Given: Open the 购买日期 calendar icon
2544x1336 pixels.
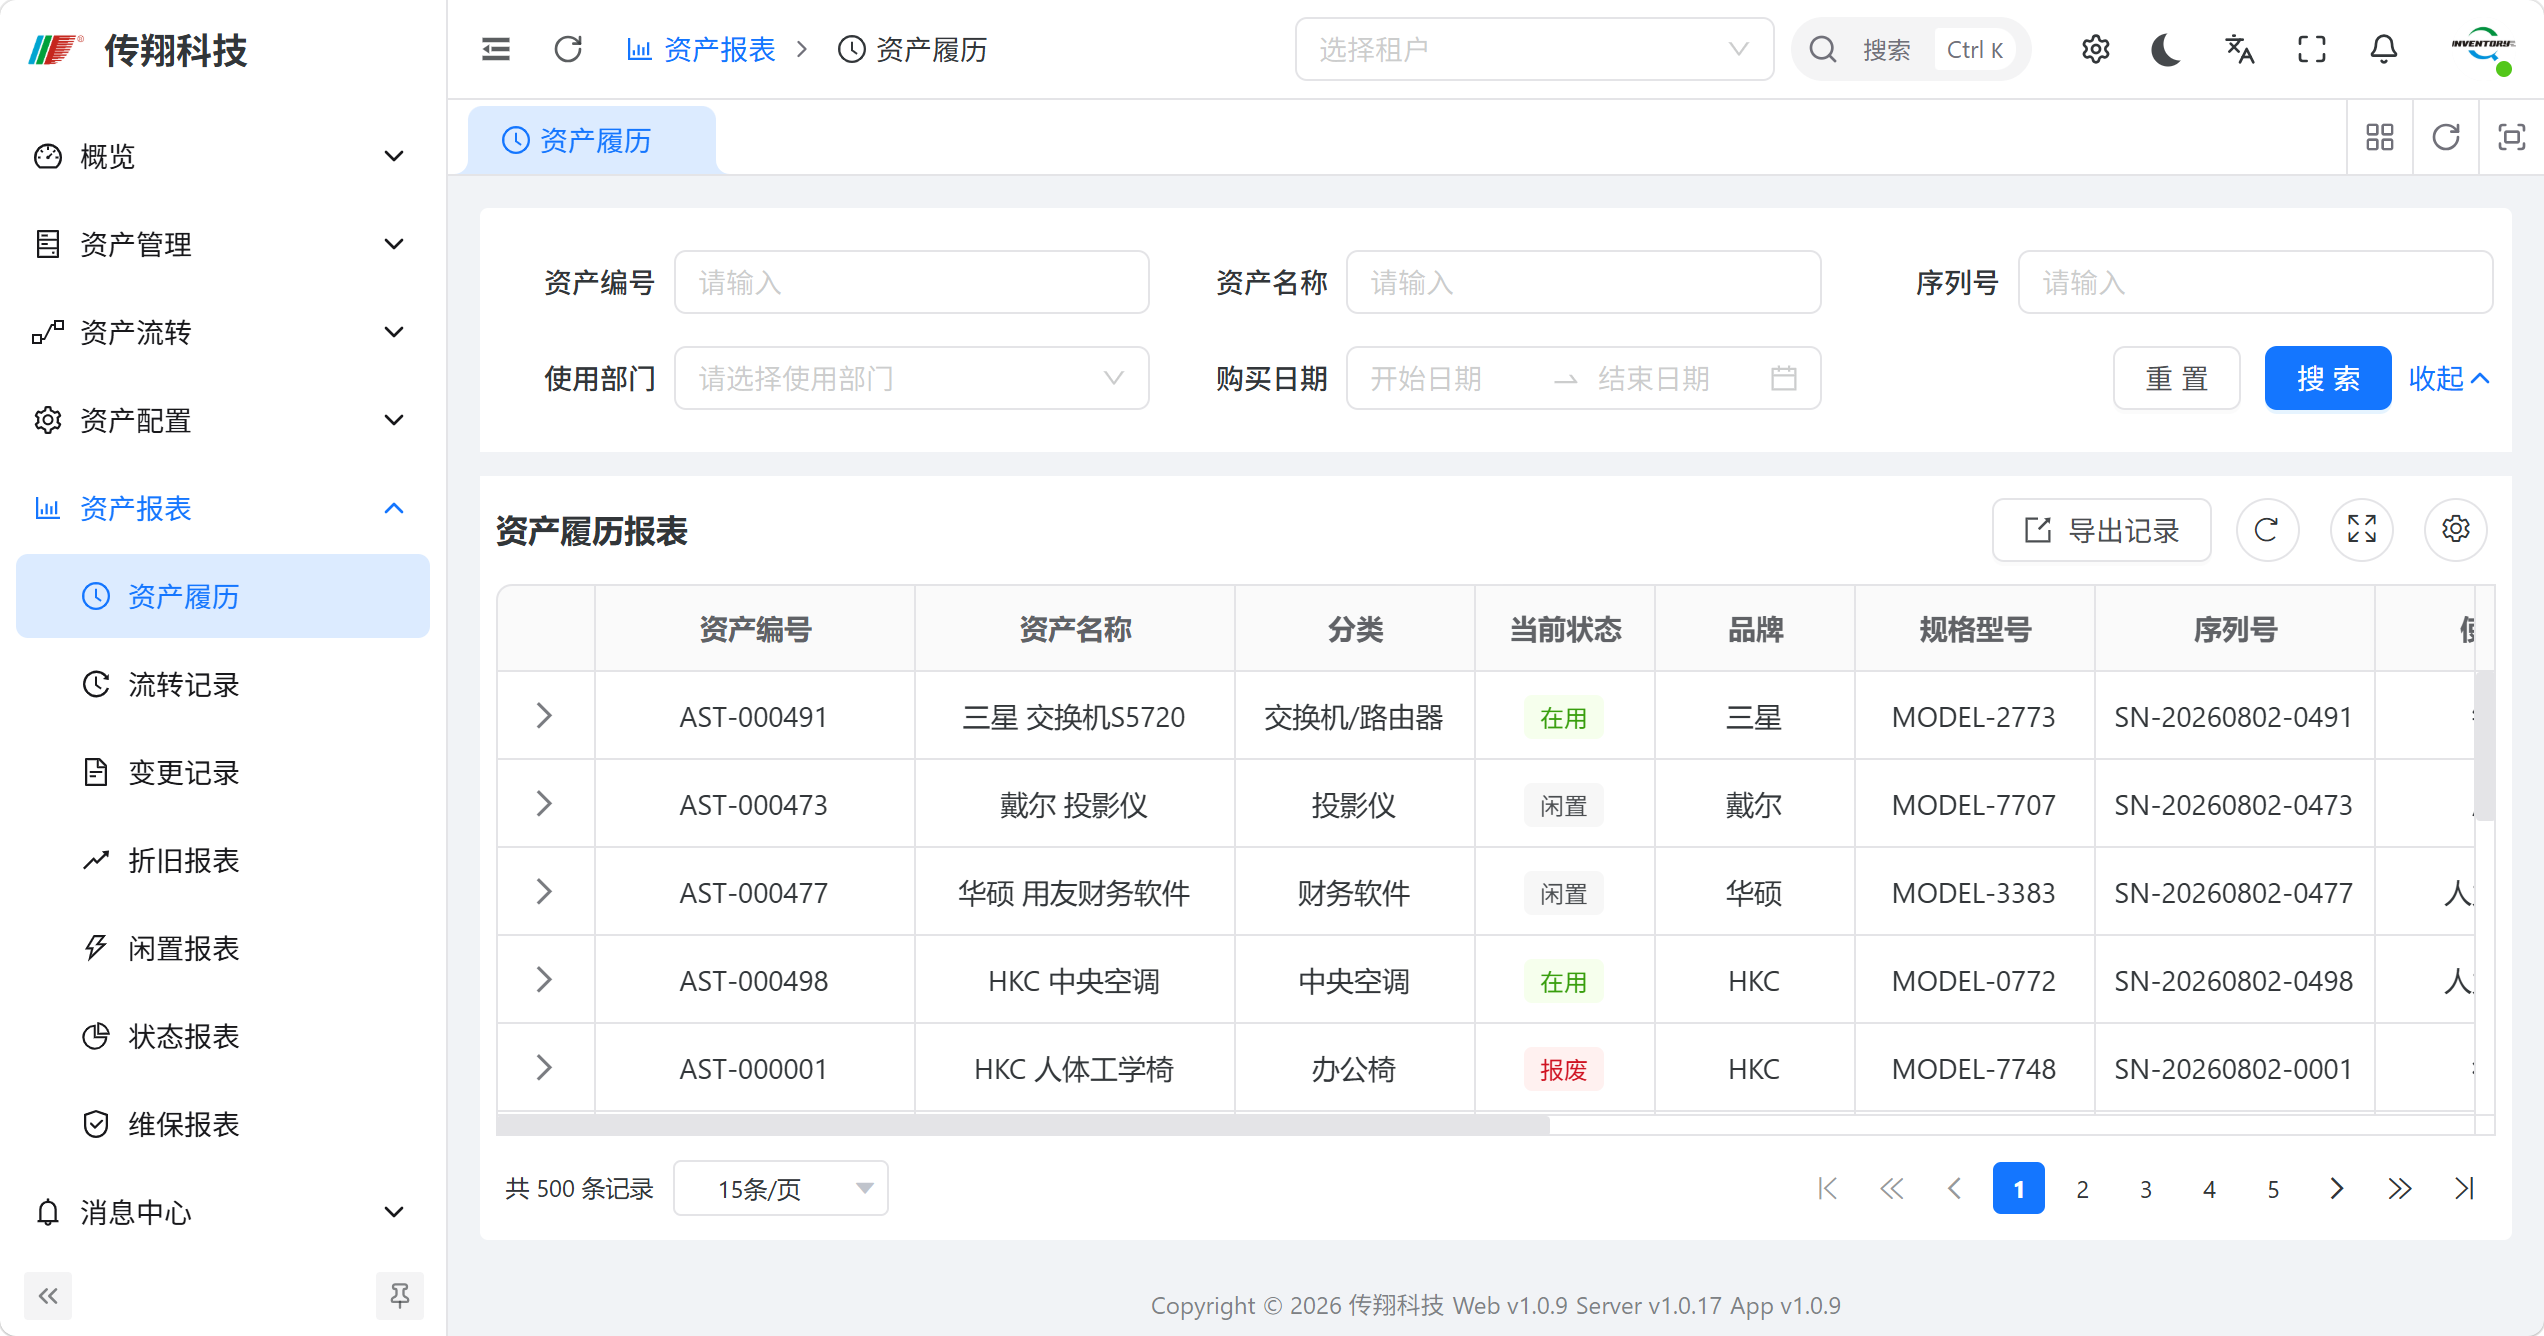Looking at the screenshot, I should (x=1783, y=379).
